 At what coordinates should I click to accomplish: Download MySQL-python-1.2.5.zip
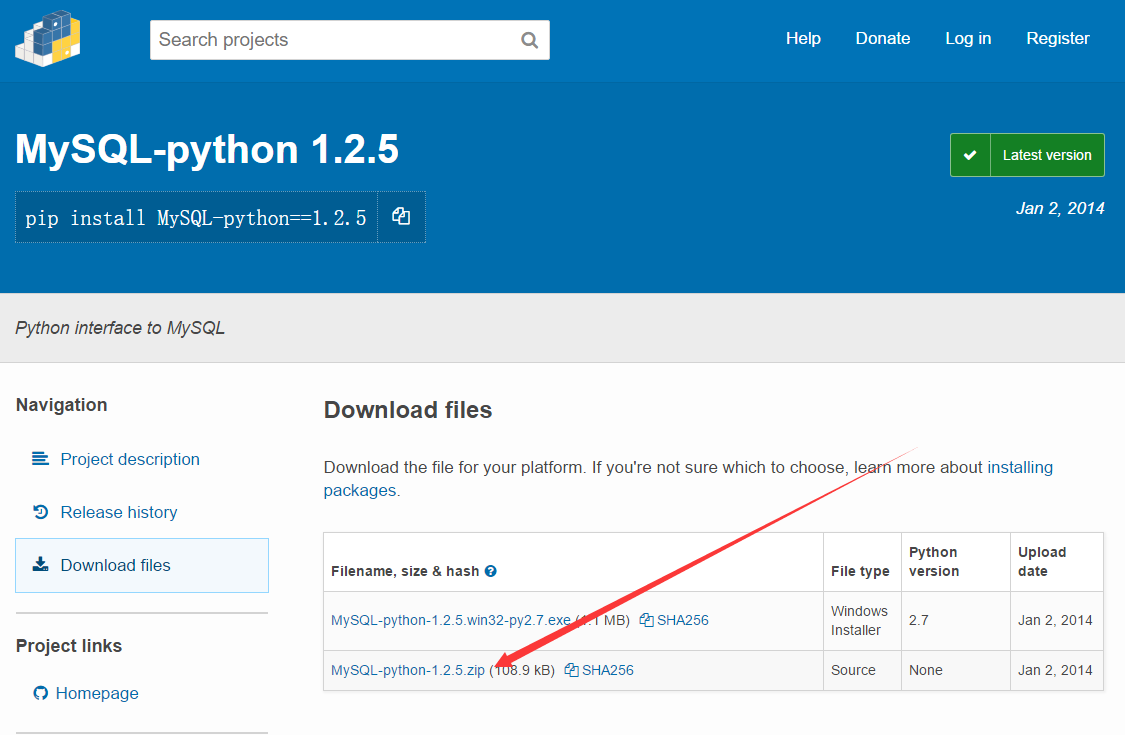click(x=408, y=670)
